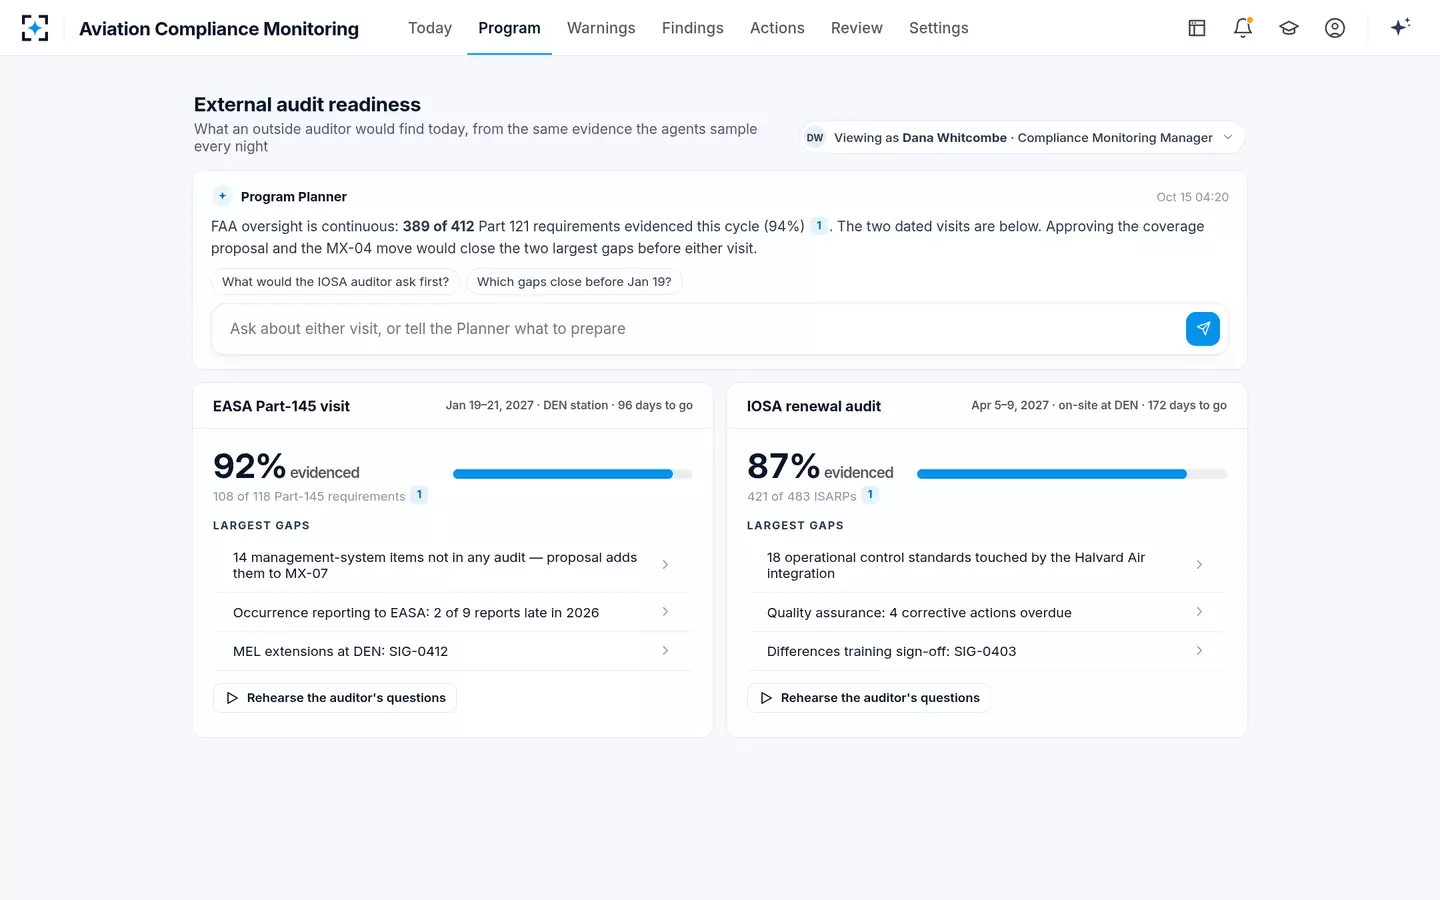Image resolution: width=1440 pixels, height=900 pixels.
Task: Switch to the Warnings tab
Action: 601,28
